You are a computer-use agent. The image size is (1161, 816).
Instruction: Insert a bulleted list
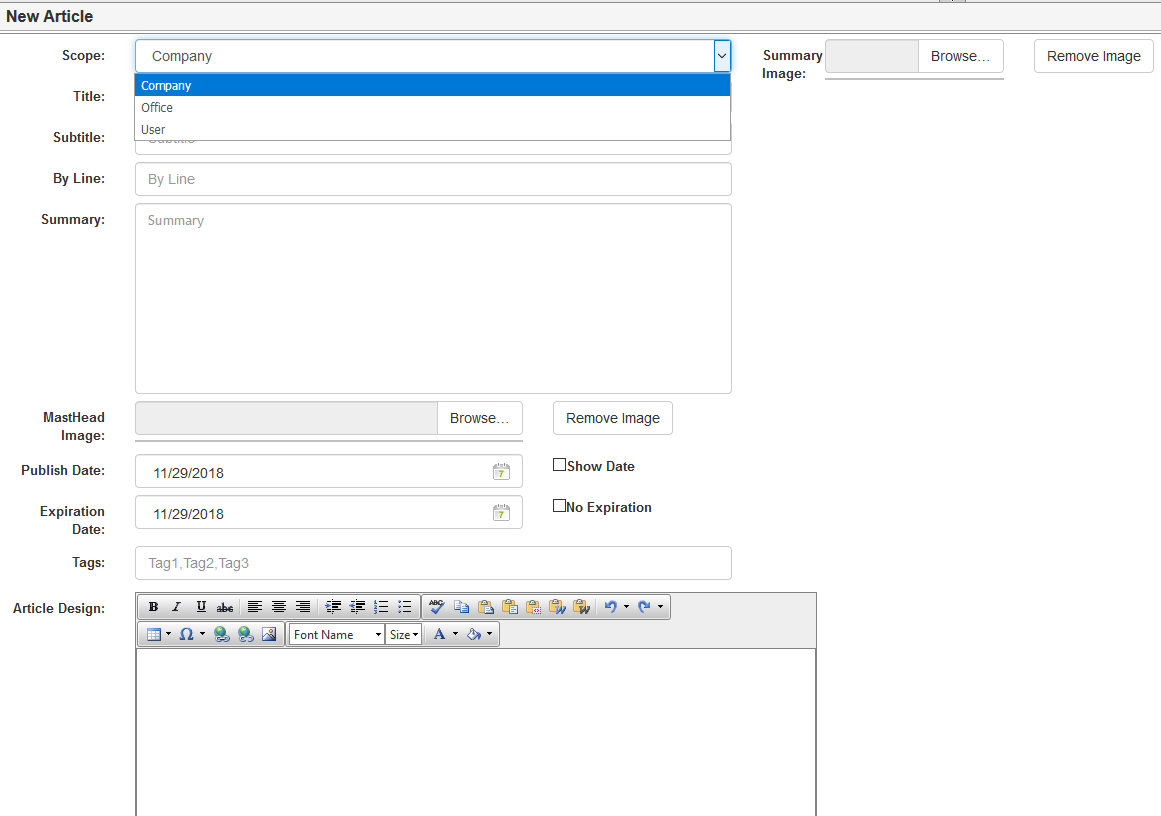(404, 607)
